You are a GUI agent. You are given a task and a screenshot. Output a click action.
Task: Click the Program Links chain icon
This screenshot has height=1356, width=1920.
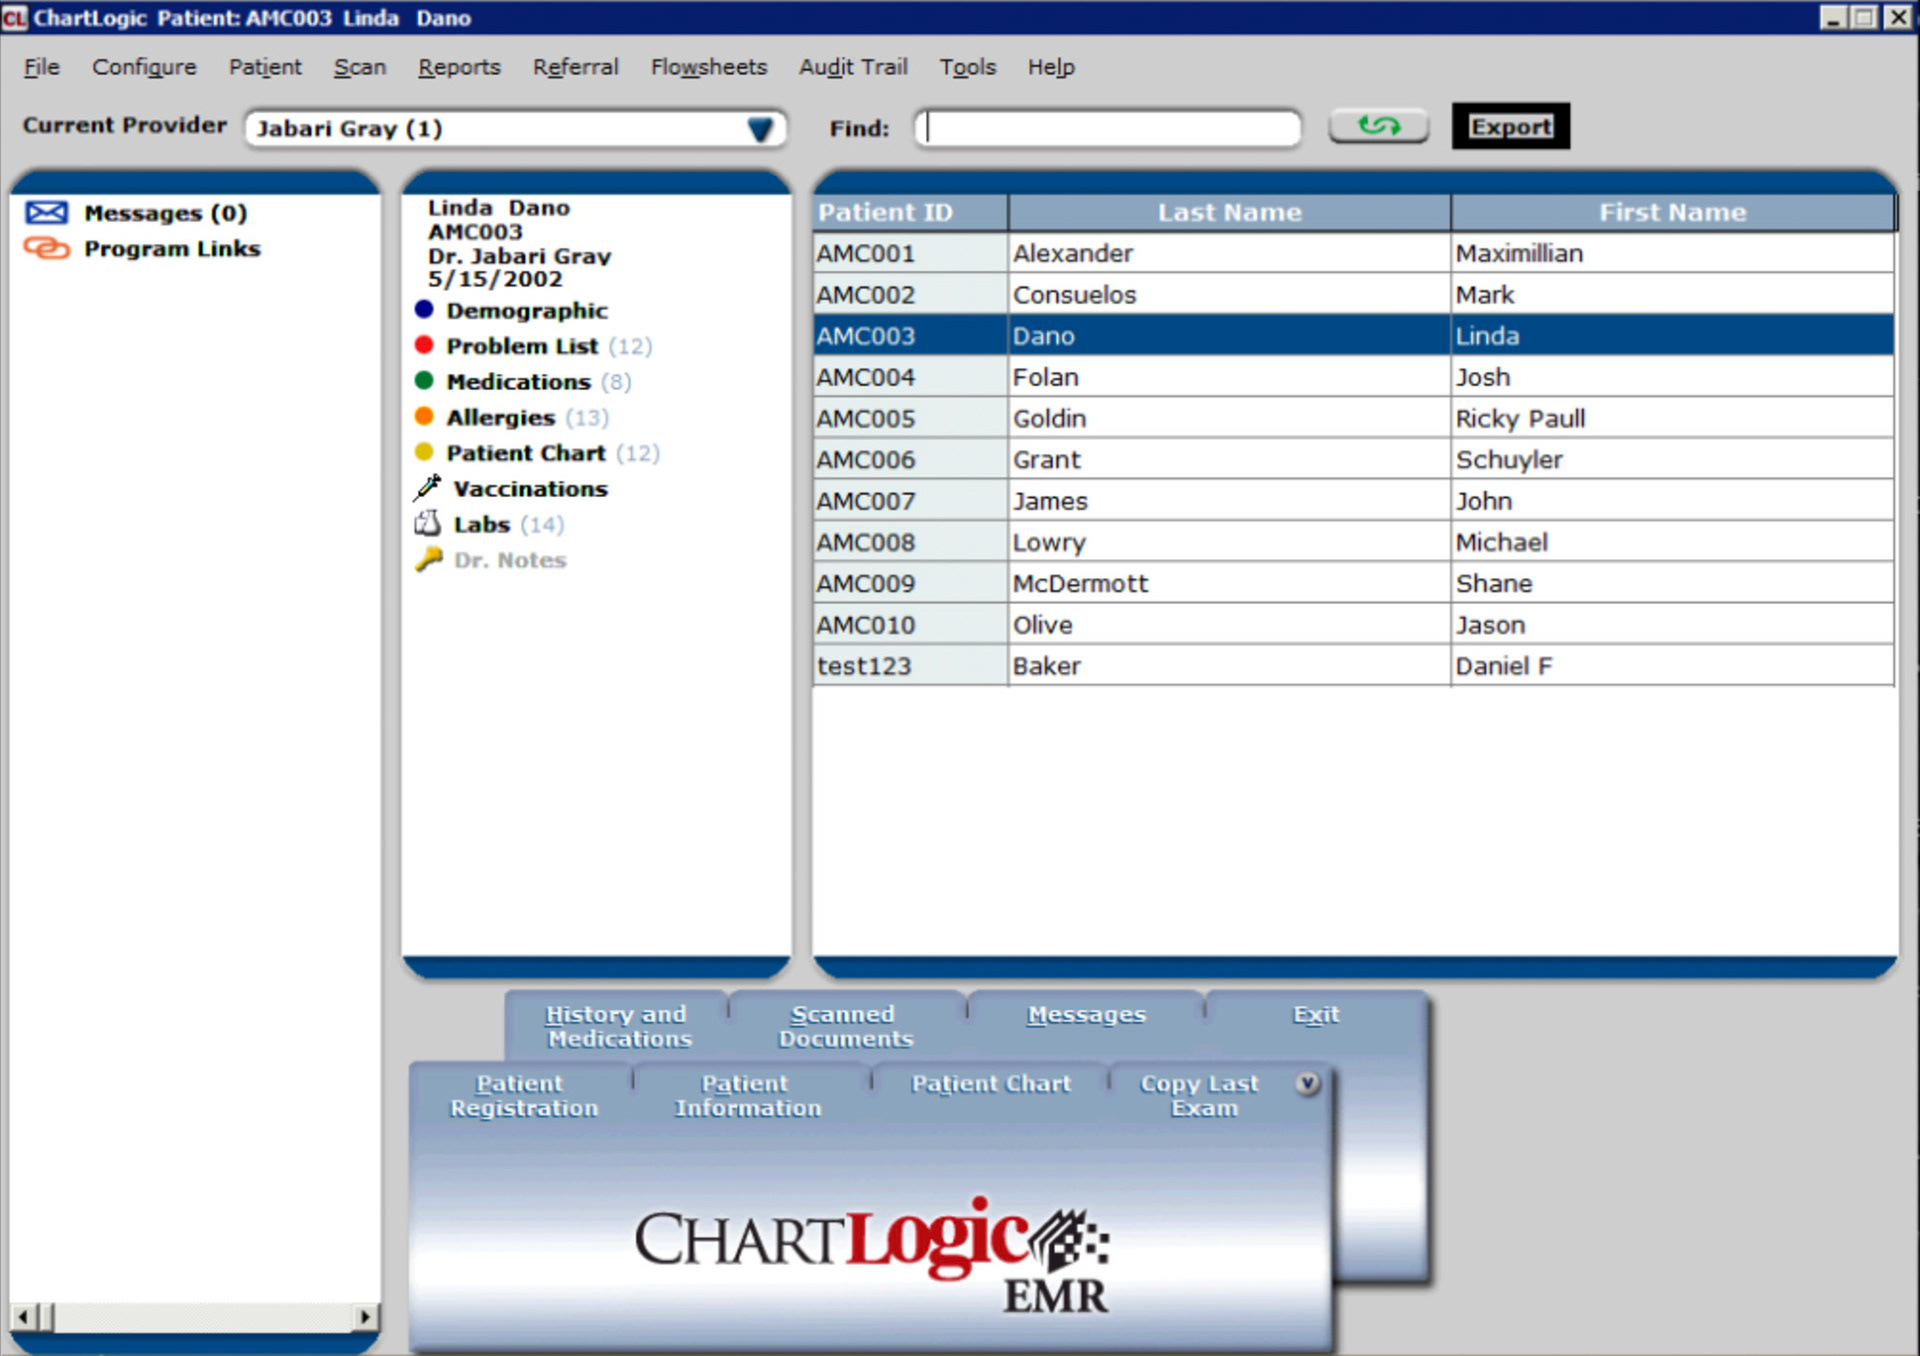click(x=46, y=248)
